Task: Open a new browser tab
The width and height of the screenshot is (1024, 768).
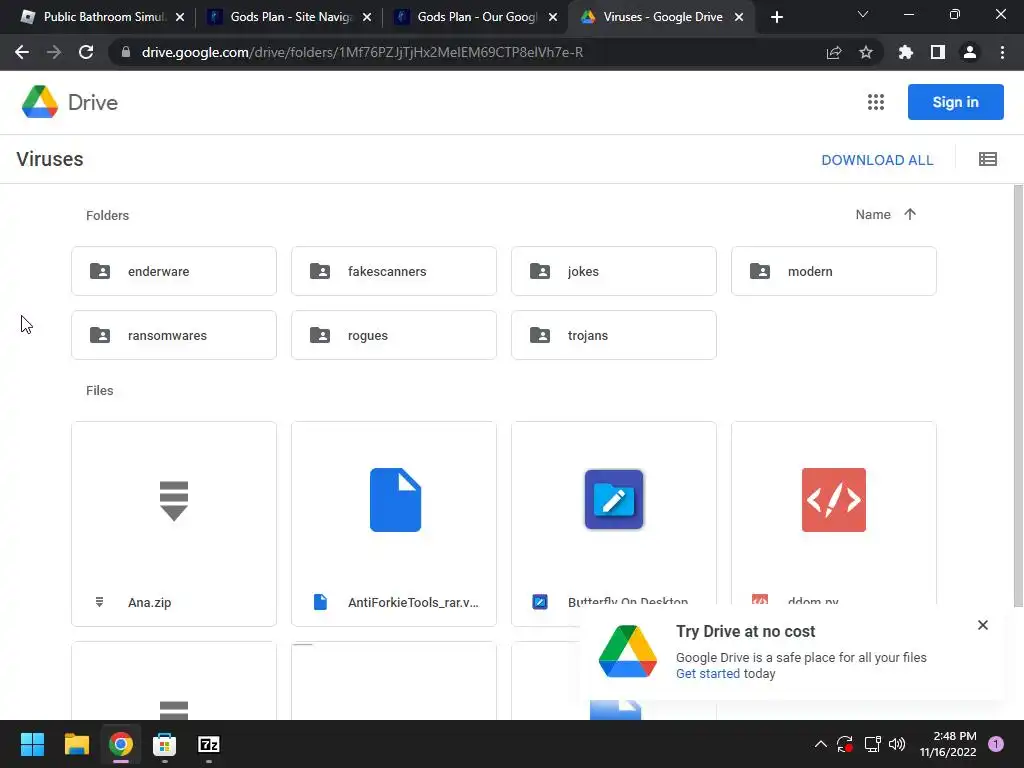Action: pos(776,17)
